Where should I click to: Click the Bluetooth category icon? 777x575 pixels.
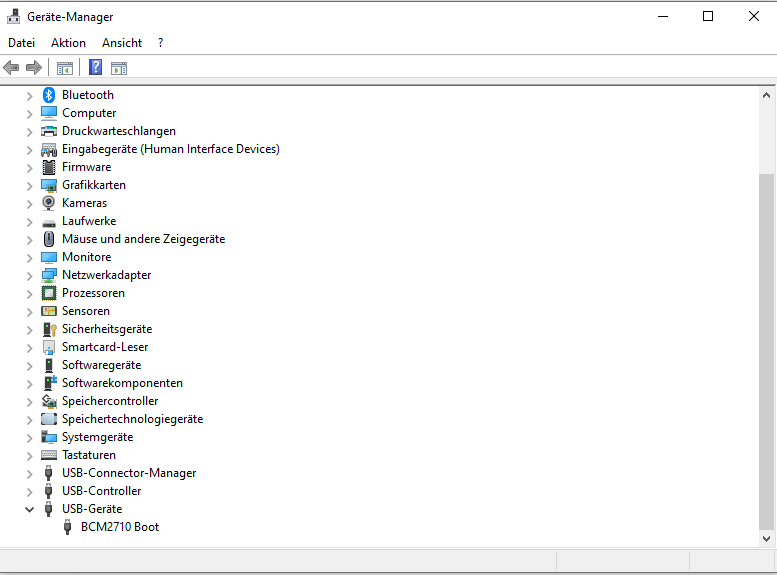(x=49, y=95)
